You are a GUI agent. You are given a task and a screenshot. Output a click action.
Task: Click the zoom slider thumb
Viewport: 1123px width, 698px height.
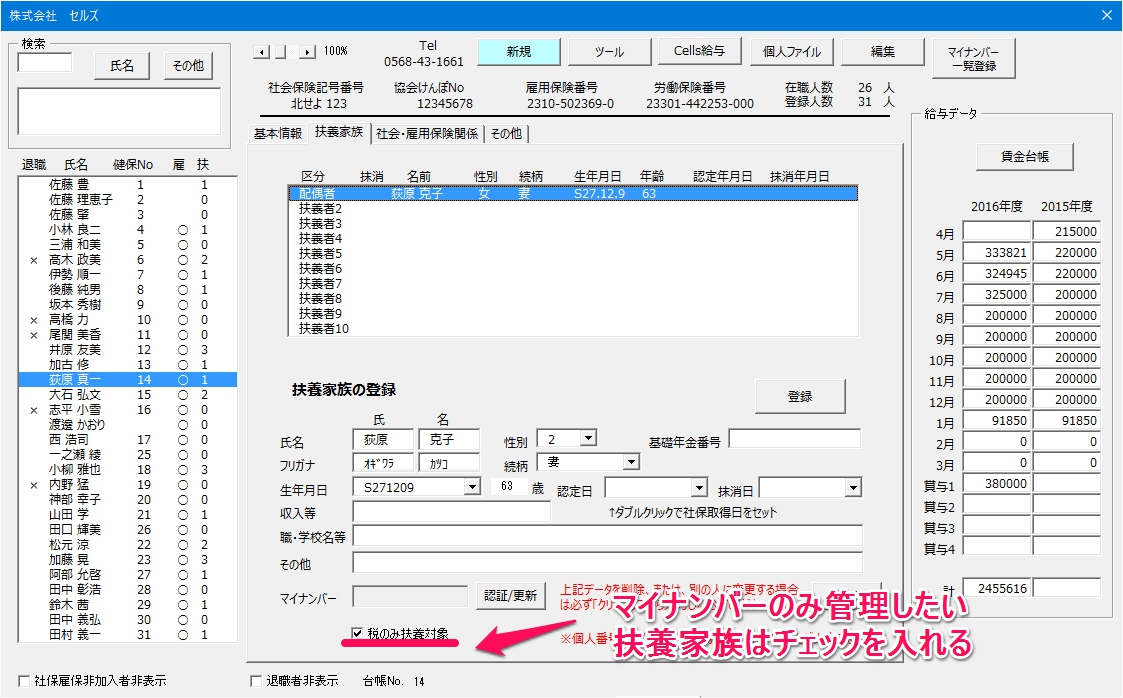click(281, 52)
